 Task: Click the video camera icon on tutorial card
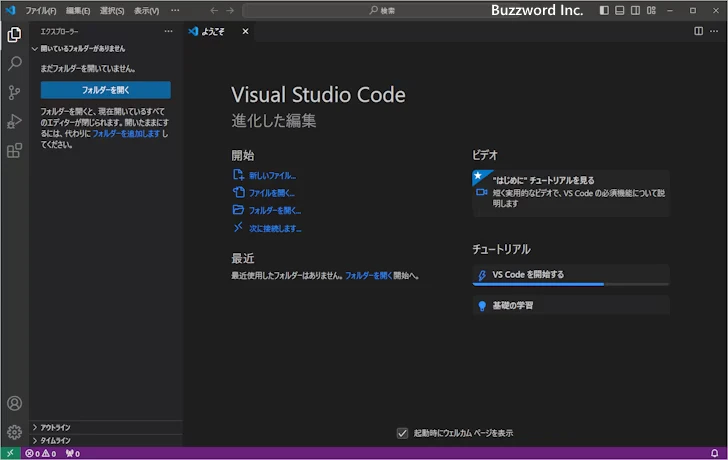click(x=481, y=192)
